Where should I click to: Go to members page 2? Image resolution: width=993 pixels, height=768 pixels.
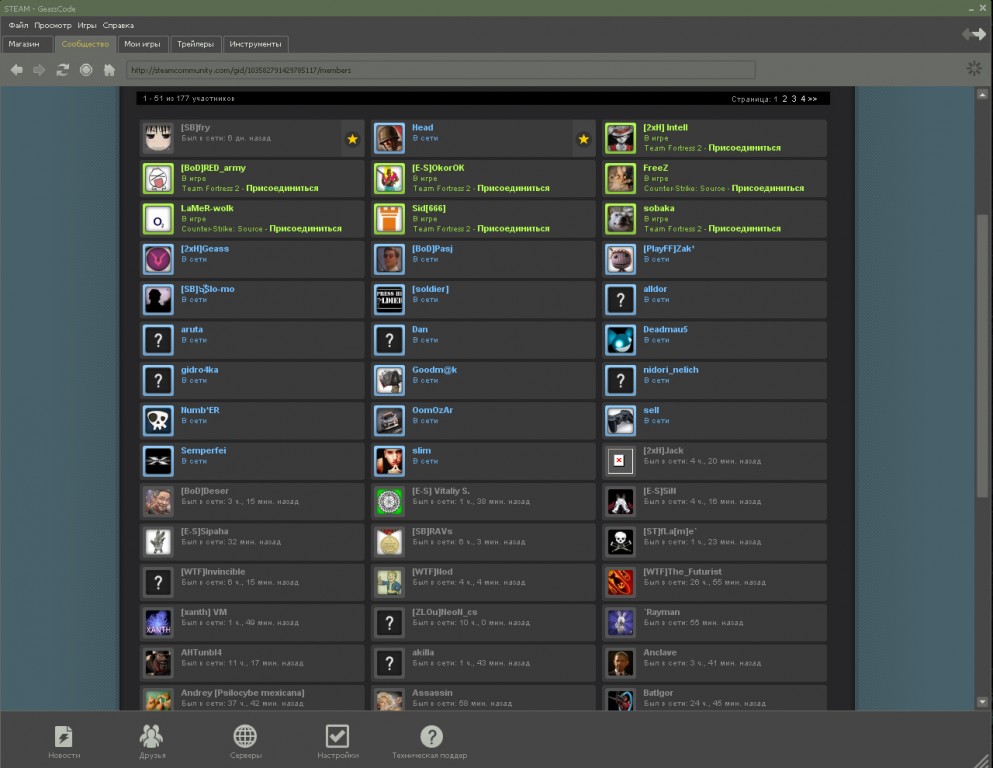(785, 99)
